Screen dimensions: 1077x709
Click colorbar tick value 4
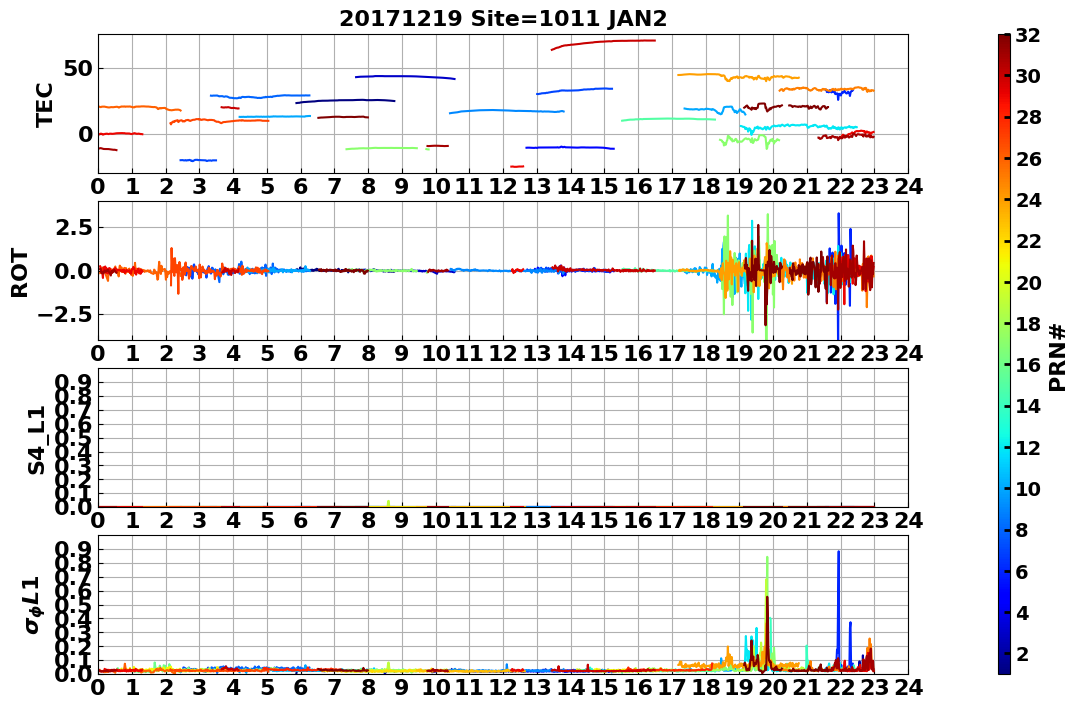(1022, 612)
